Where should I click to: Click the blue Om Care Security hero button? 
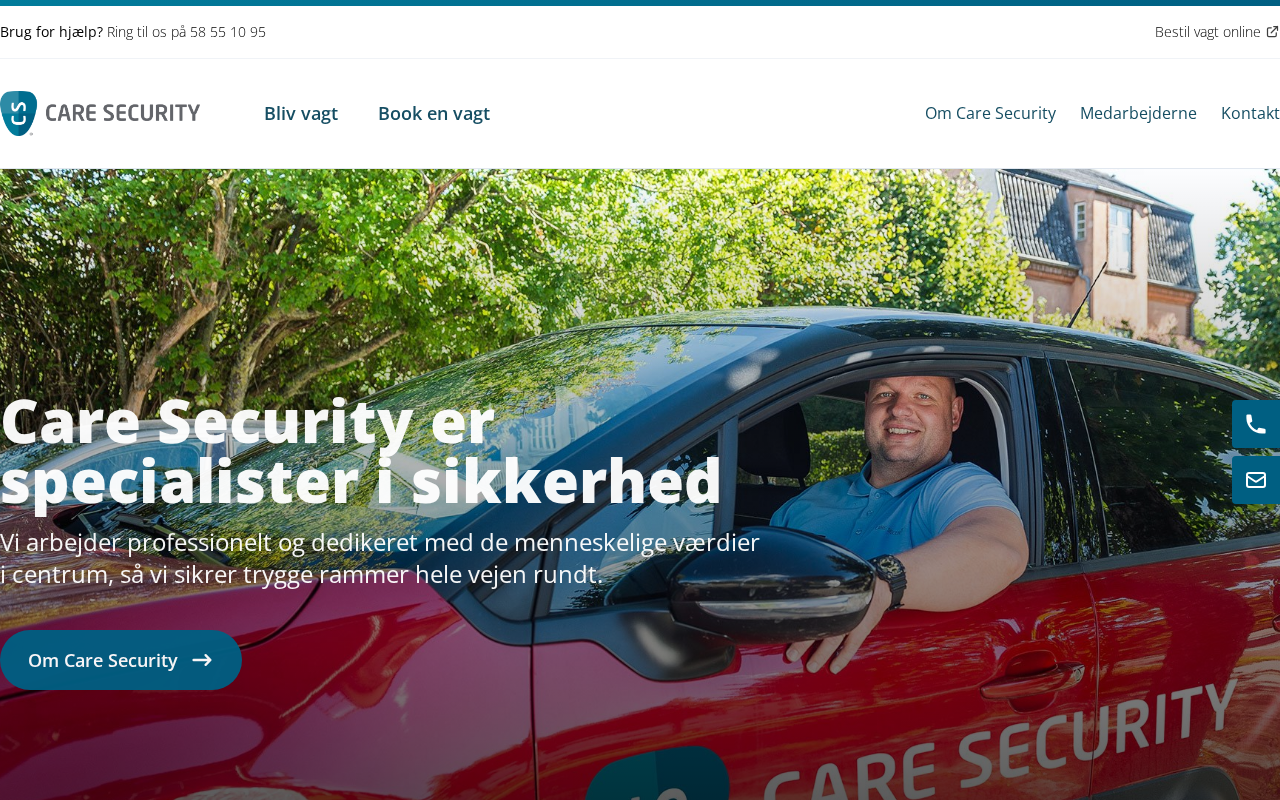121,660
